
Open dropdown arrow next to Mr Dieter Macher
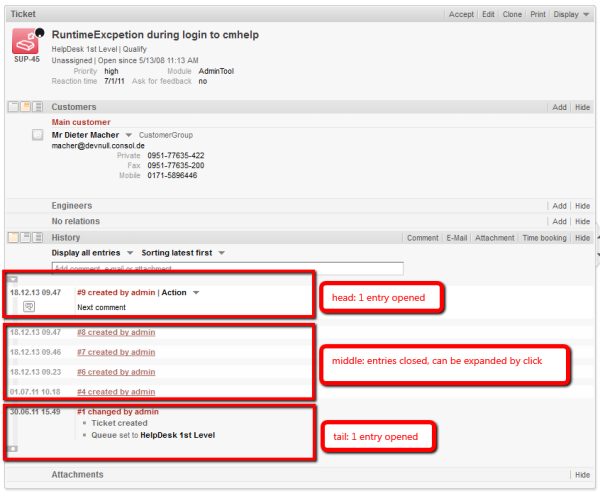pos(128,135)
